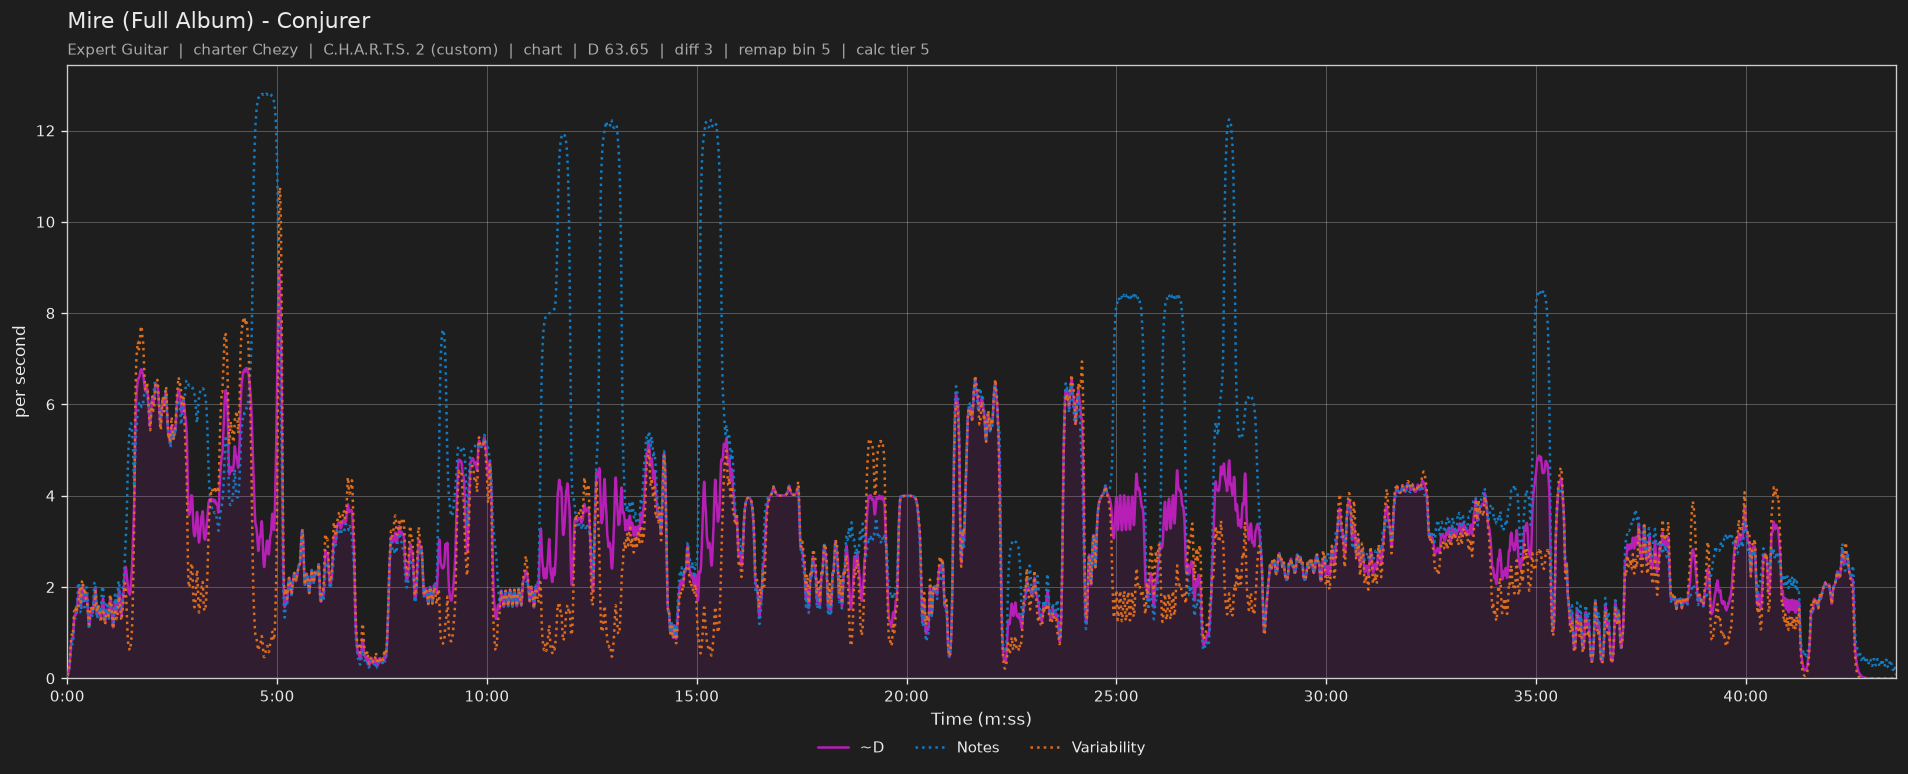Select the "Expert Guitar" subtitle text

coord(118,50)
